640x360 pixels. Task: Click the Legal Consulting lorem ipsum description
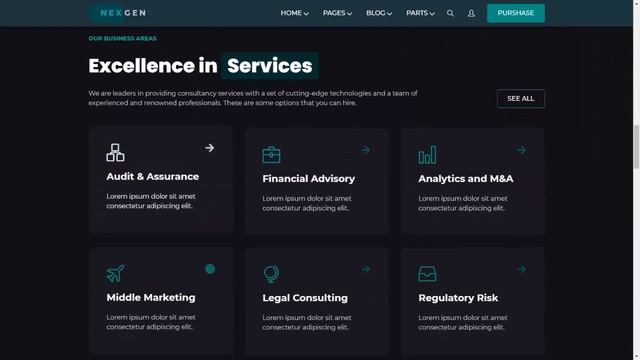307,322
